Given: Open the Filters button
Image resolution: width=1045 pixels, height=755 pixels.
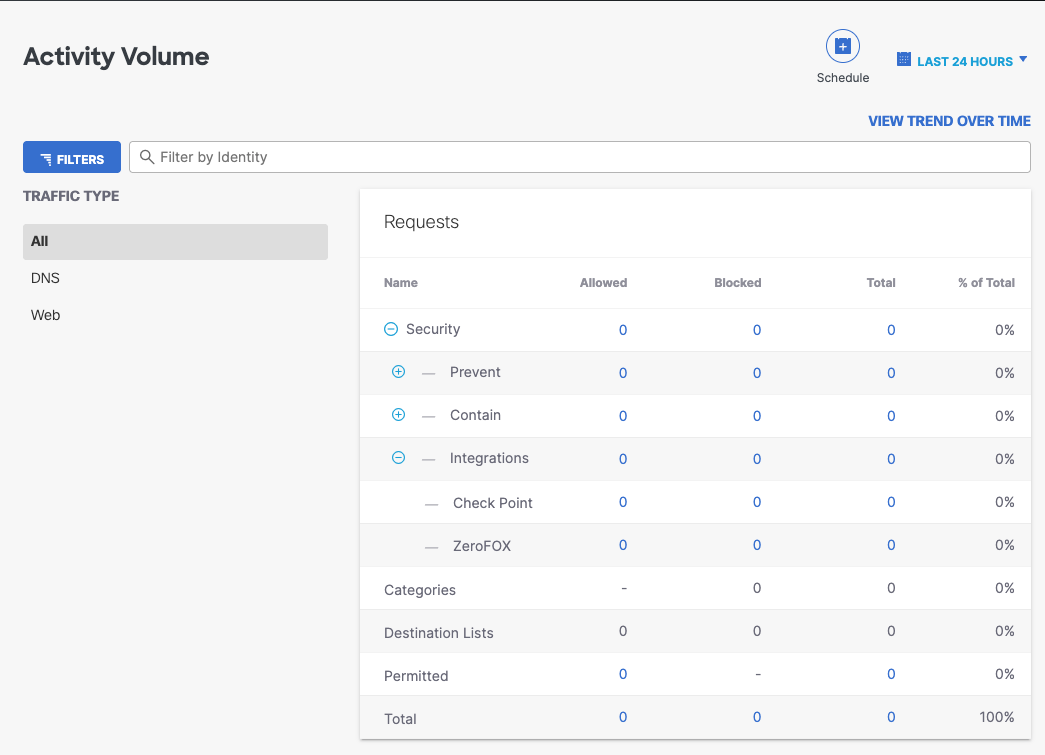Looking at the screenshot, I should tap(72, 157).
